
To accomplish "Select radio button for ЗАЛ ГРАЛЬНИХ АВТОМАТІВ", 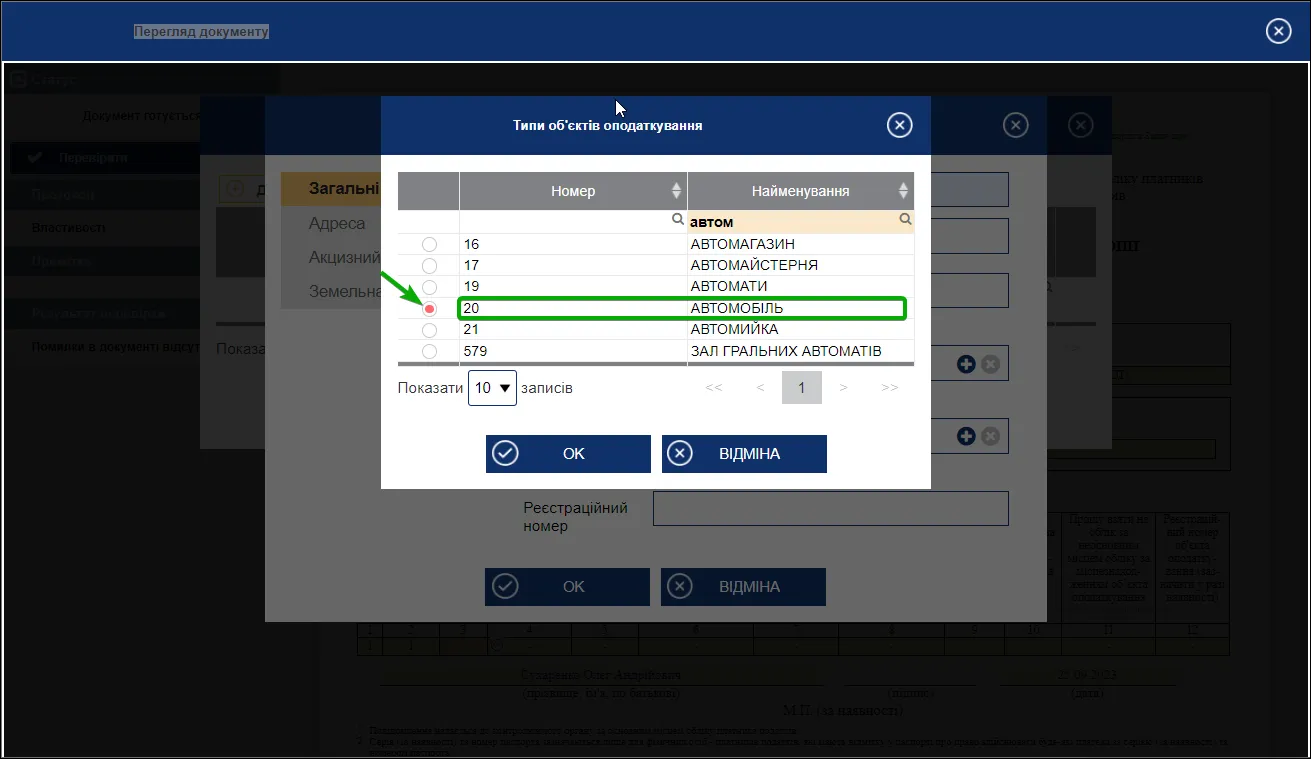I will [429, 351].
